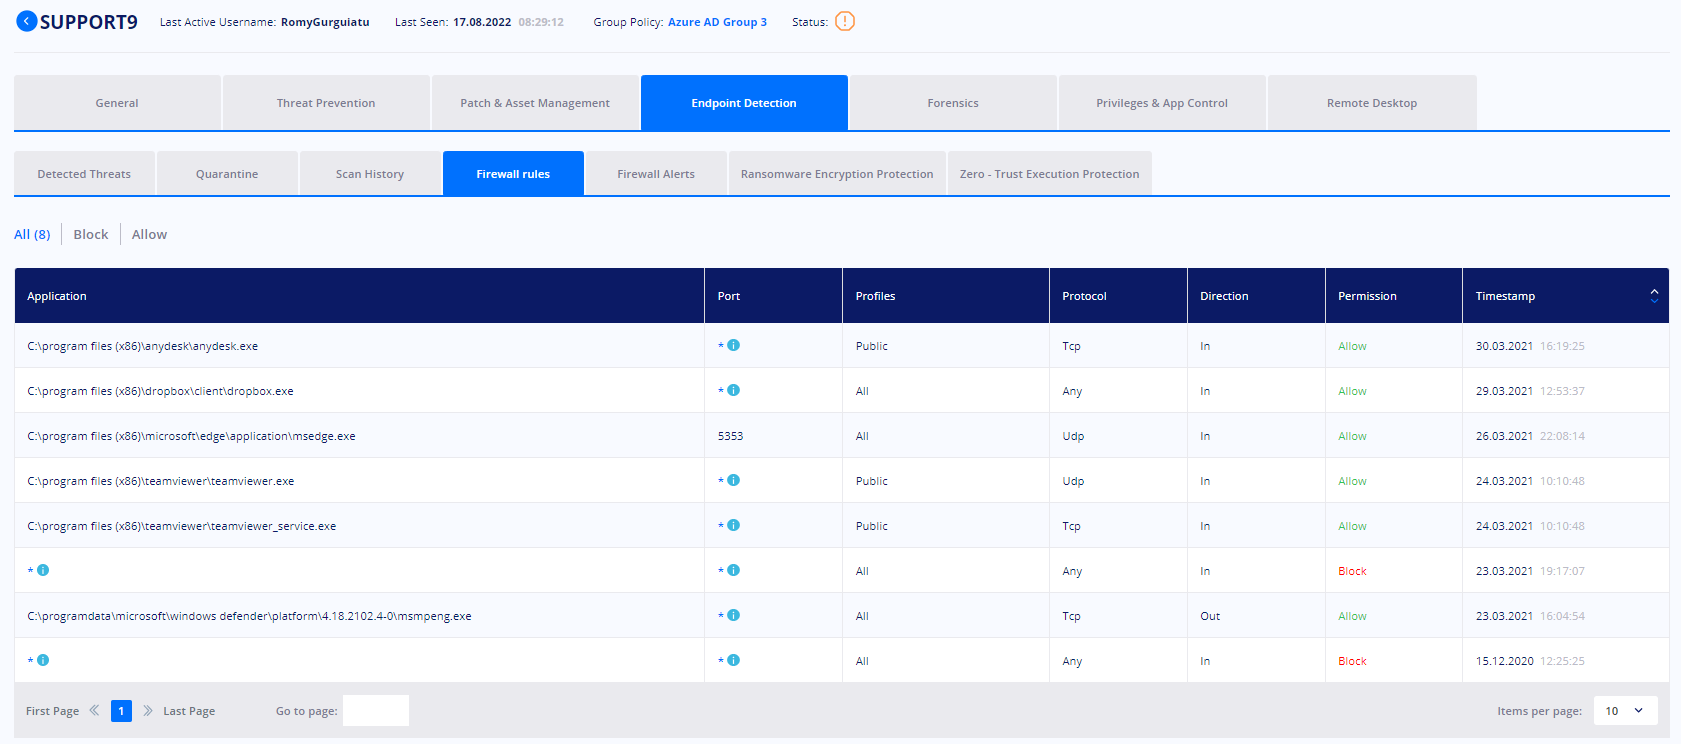This screenshot has height=744, width=1681.
Task: Click Last Page link
Action: [x=189, y=711]
